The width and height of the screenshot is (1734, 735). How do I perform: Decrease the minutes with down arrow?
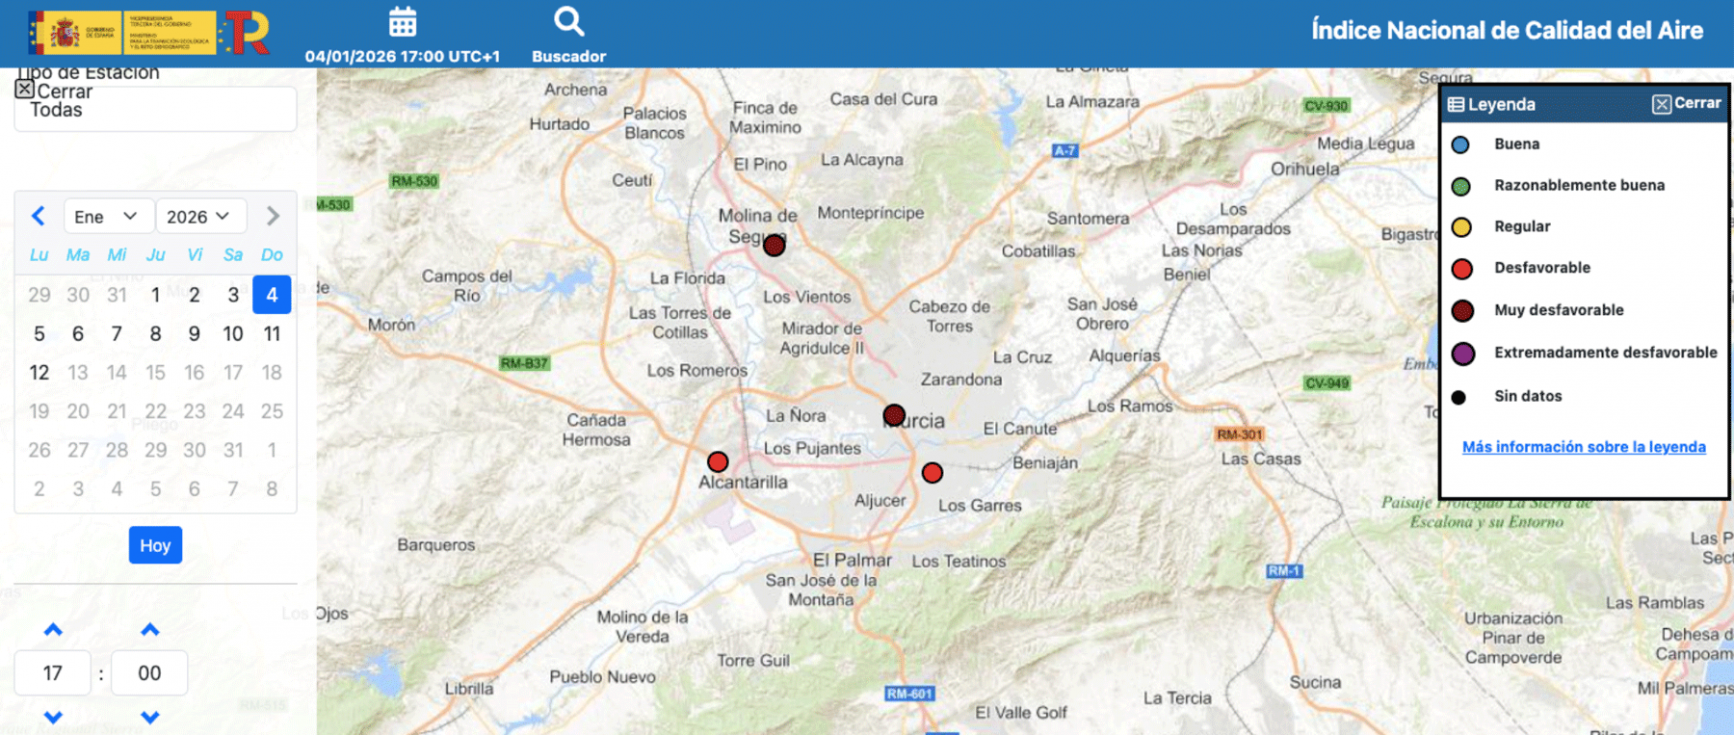pyautogui.click(x=150, y=717)
